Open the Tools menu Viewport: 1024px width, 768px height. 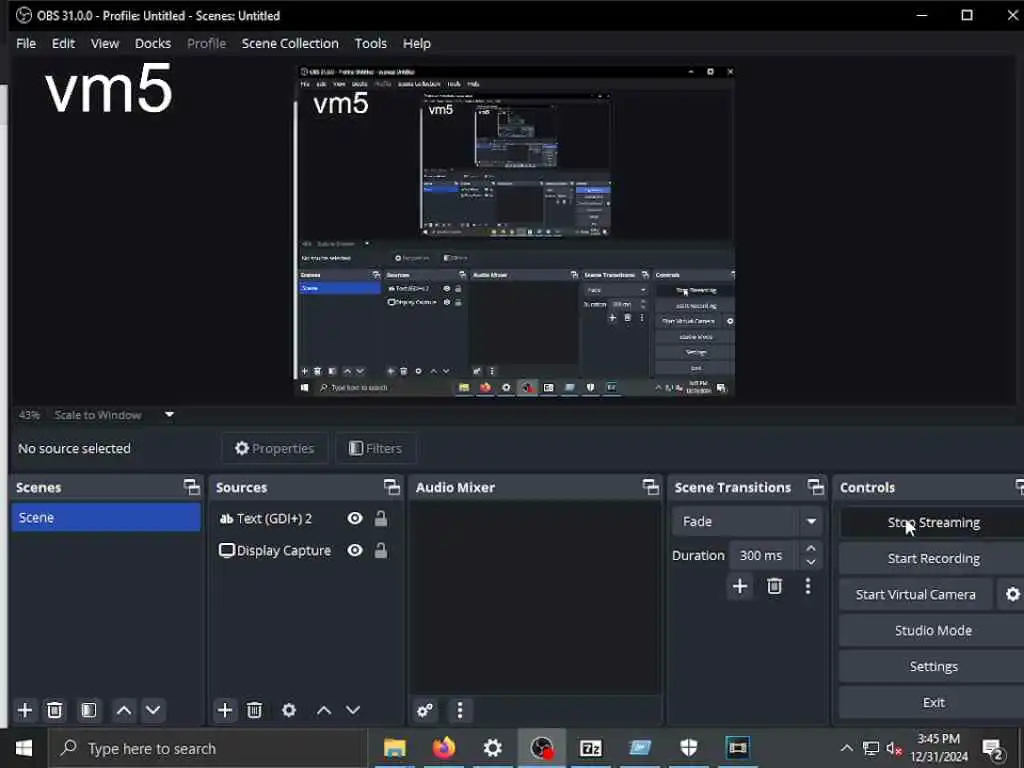click(370, 43)
